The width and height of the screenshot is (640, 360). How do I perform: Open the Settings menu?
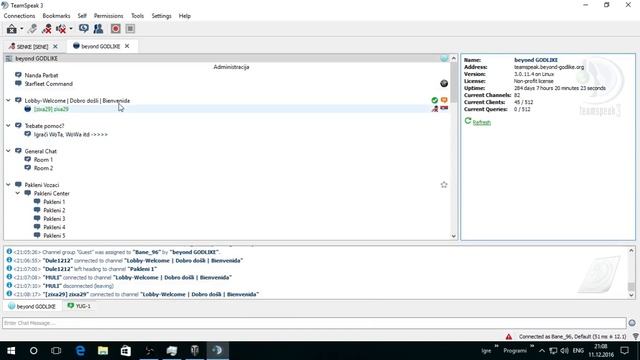[161, 16]
